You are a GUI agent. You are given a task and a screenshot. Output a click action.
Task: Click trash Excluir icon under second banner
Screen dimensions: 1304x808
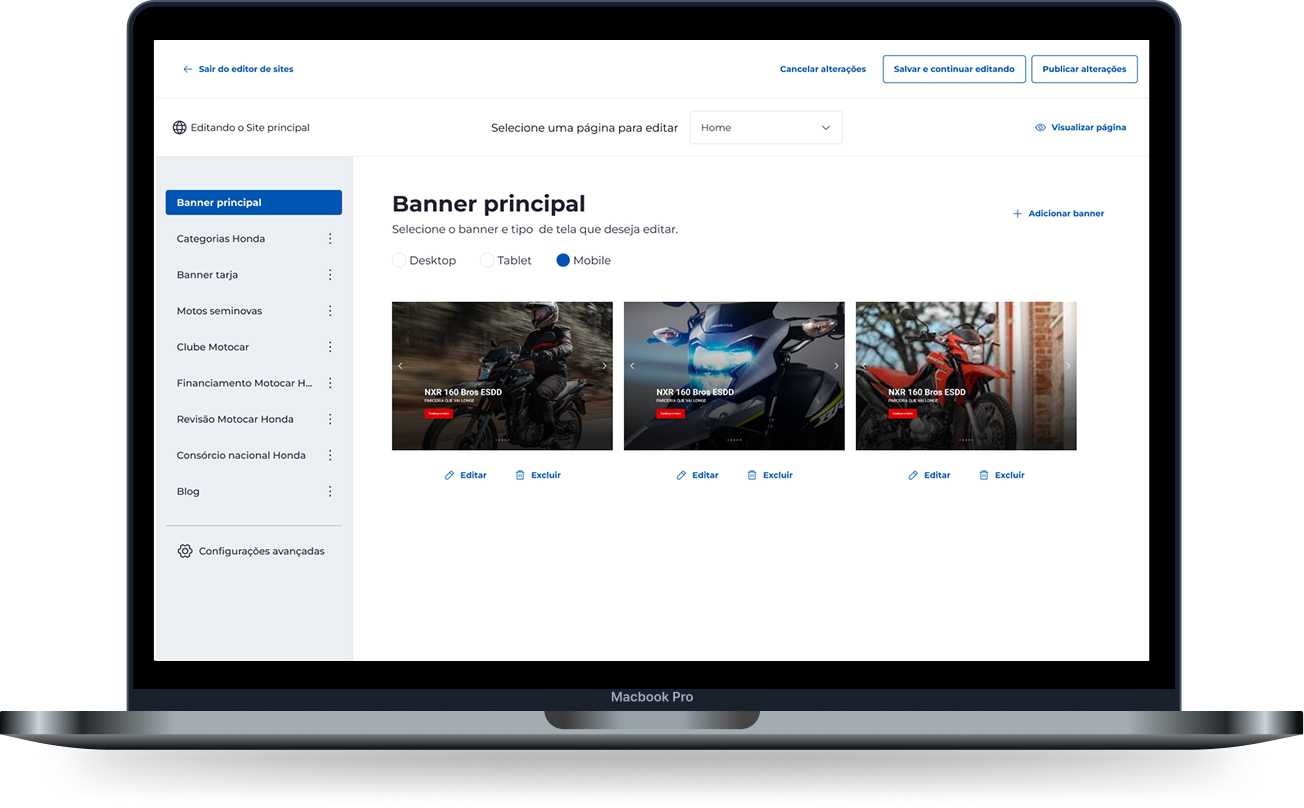point(752,475)
